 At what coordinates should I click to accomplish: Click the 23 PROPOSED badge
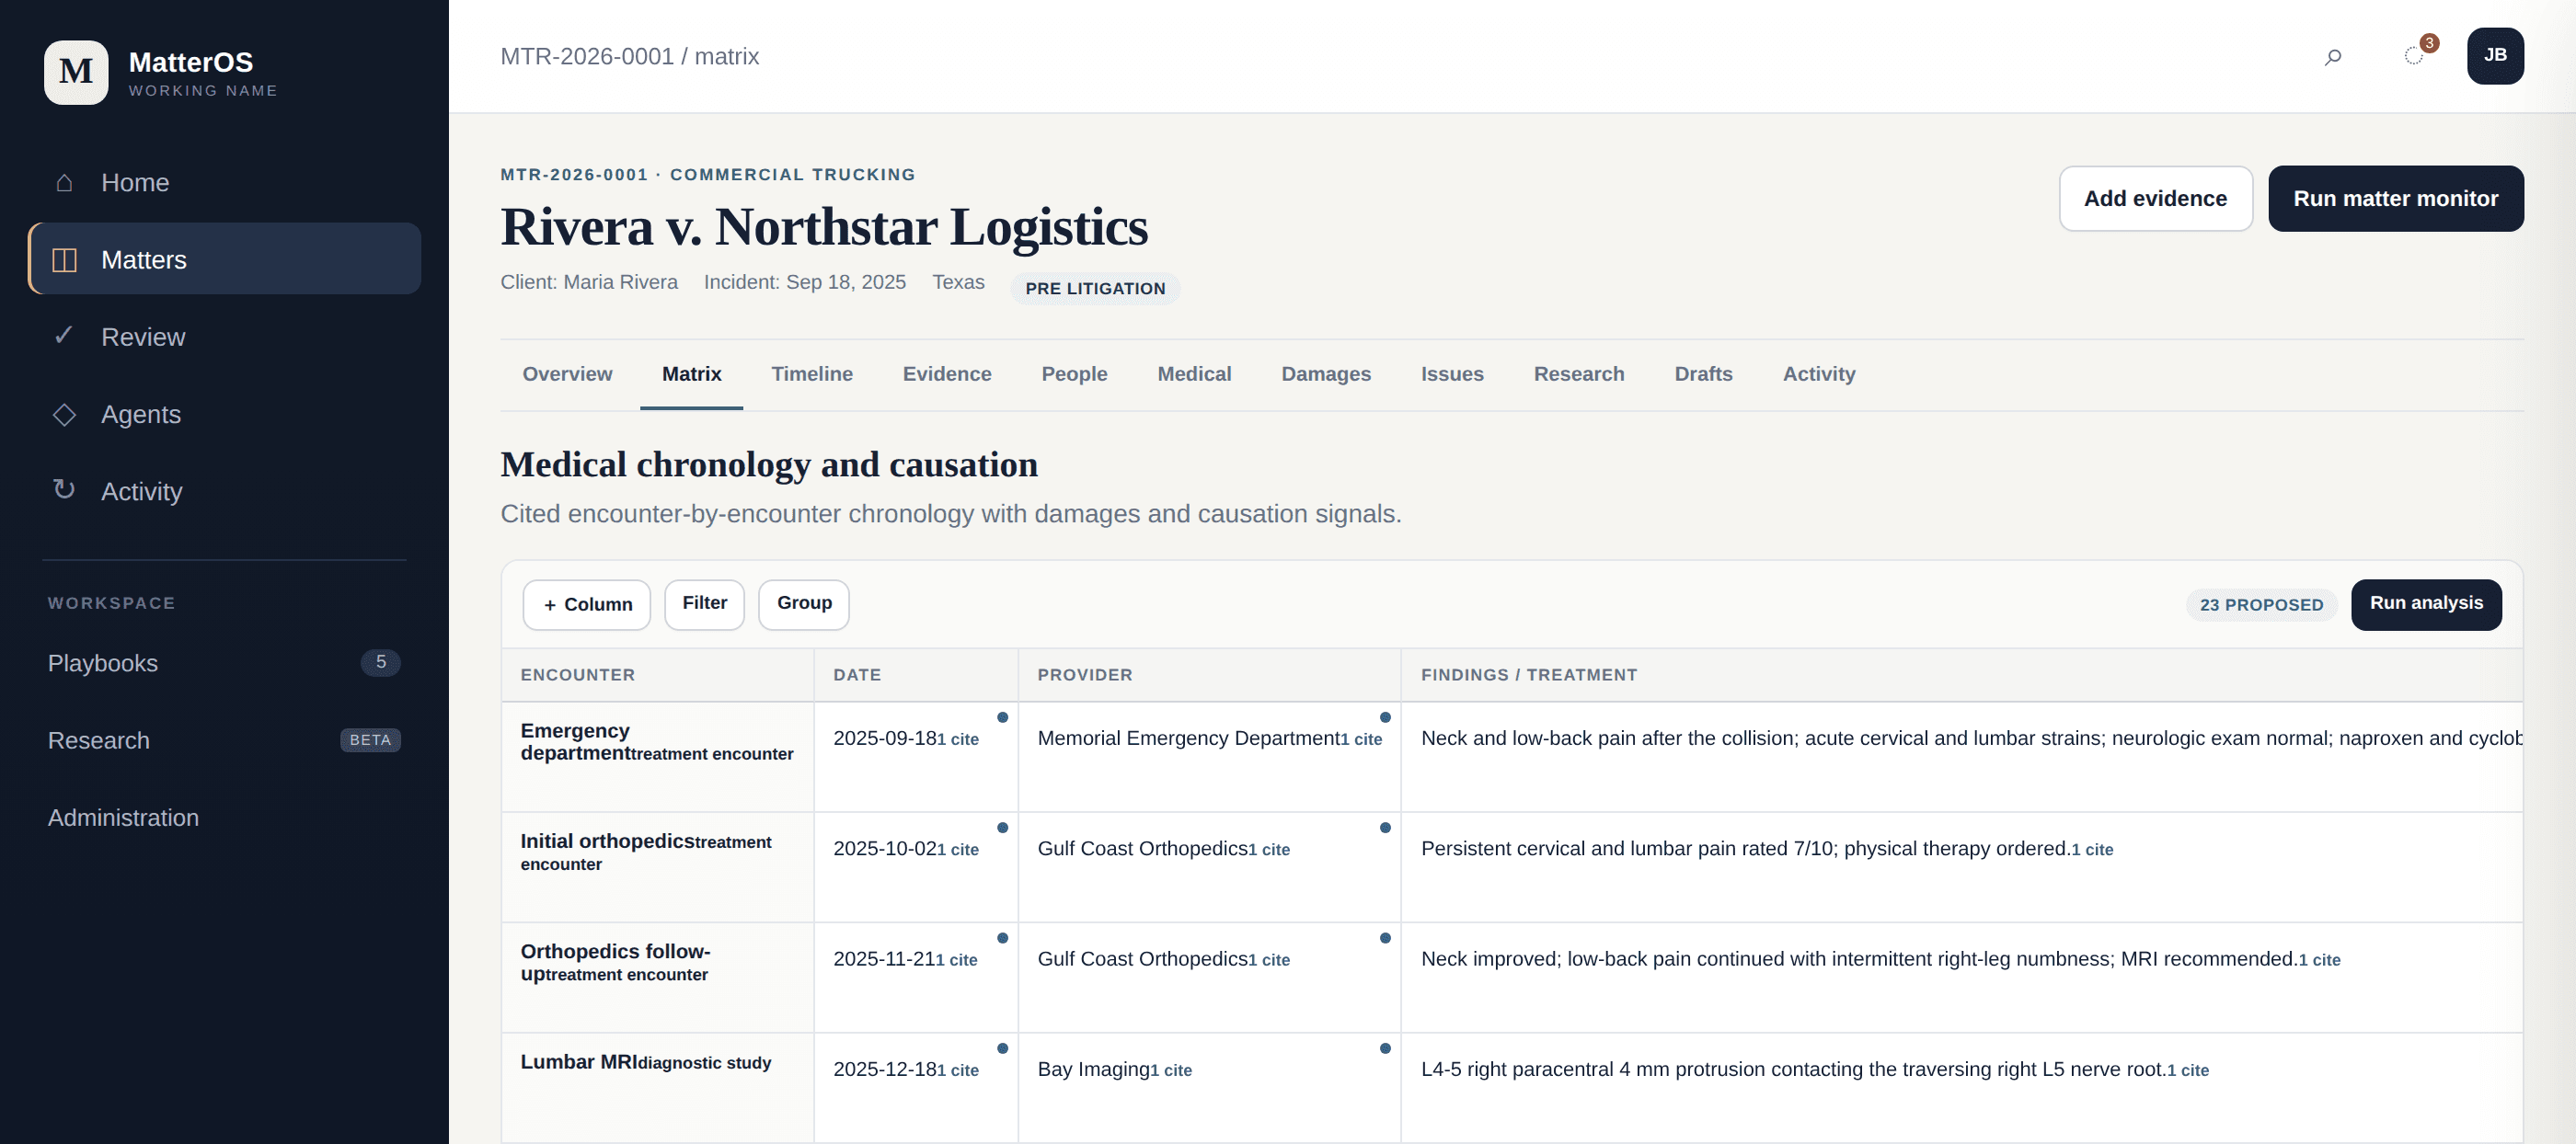pos(2261,605)
